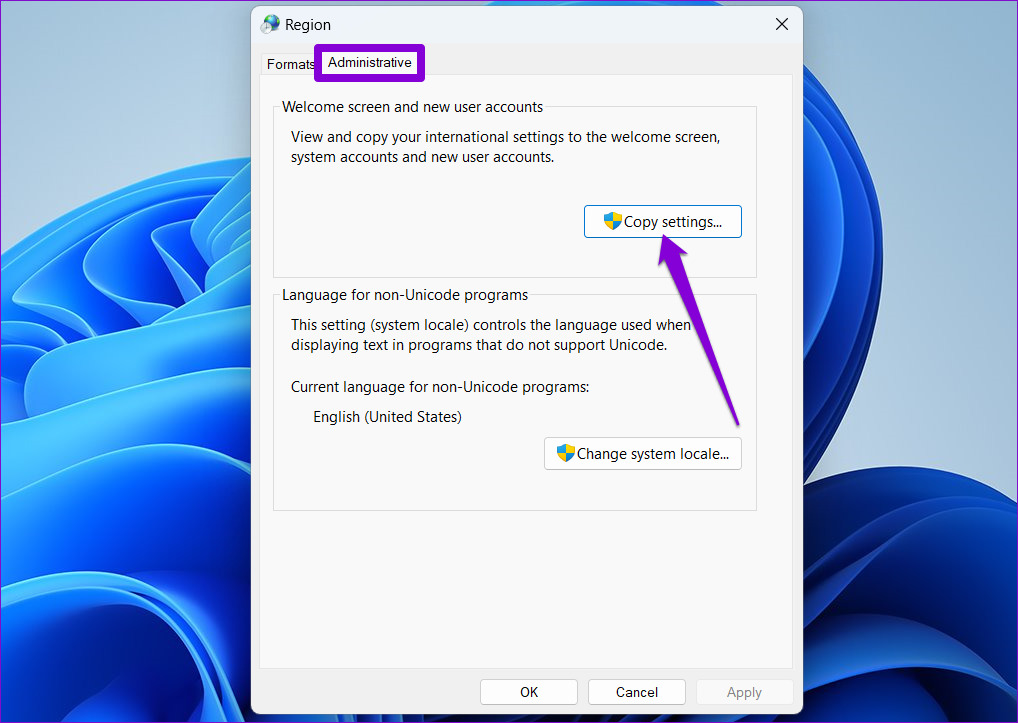Switch to the Formats tab
Image resolution: width=1018 pixels, height=723 pixels.
click(289, 64)
